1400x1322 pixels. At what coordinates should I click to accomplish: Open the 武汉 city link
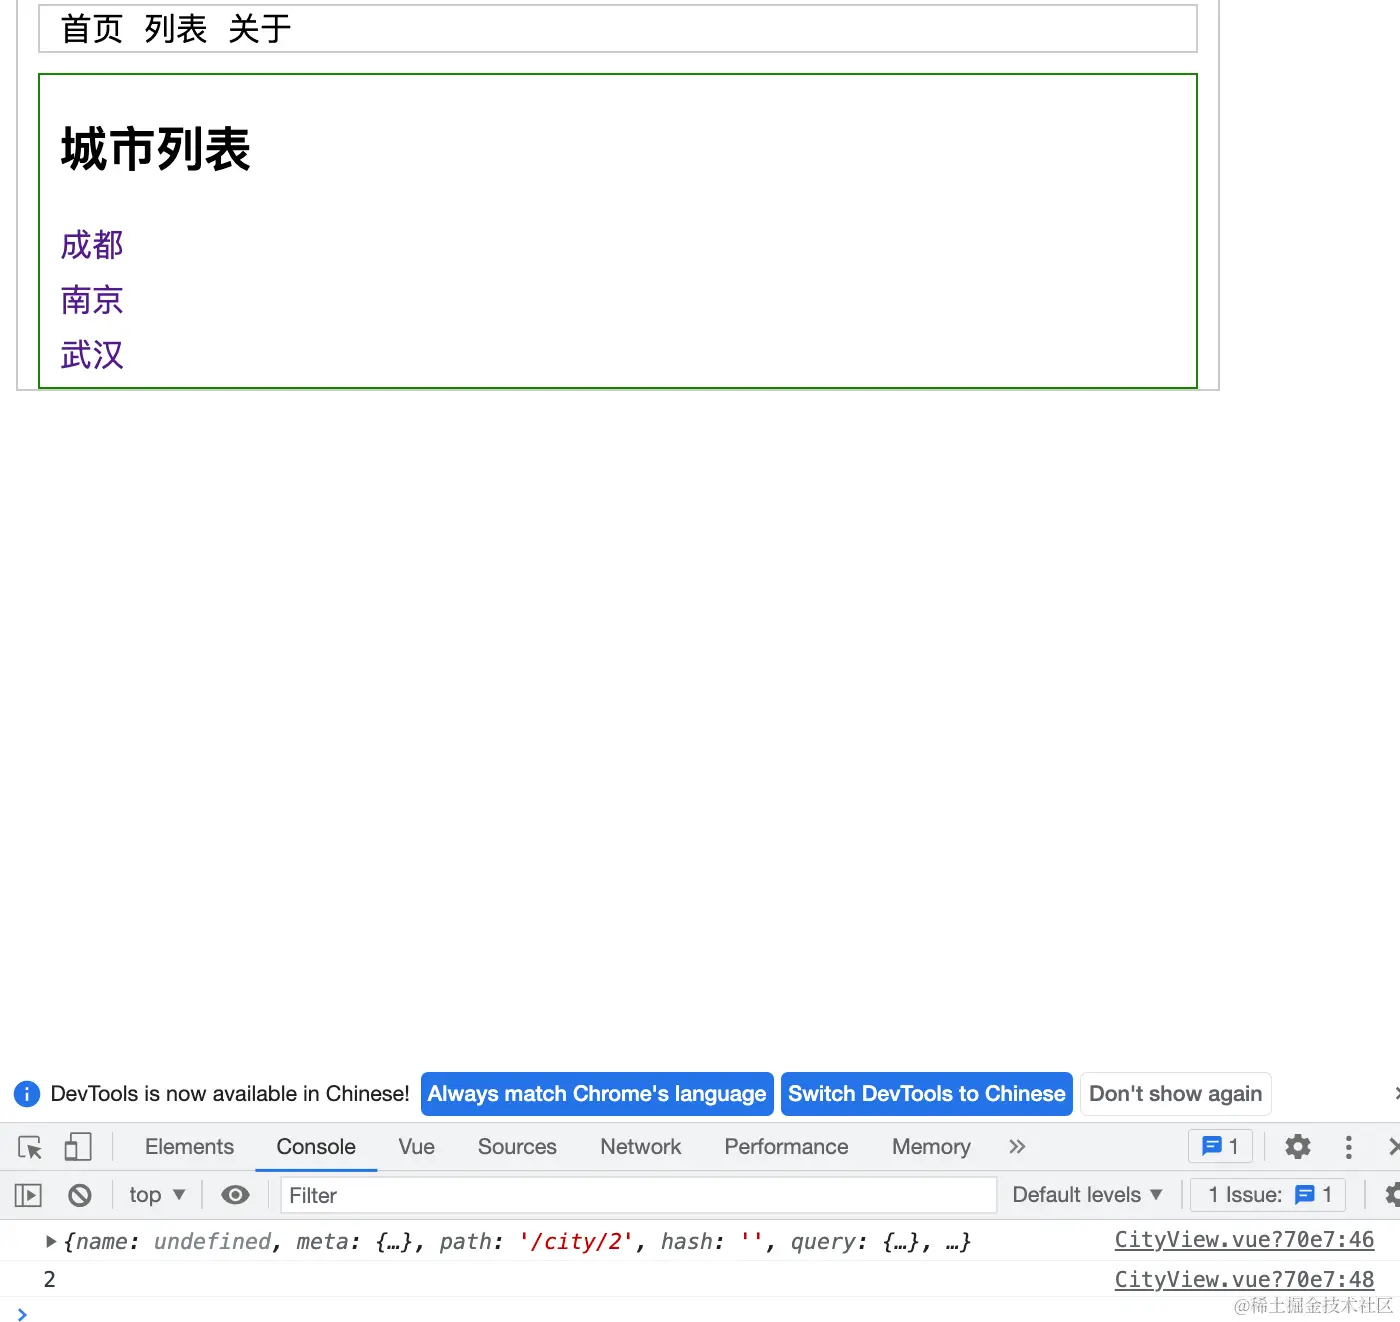click(x=92, y=355)
